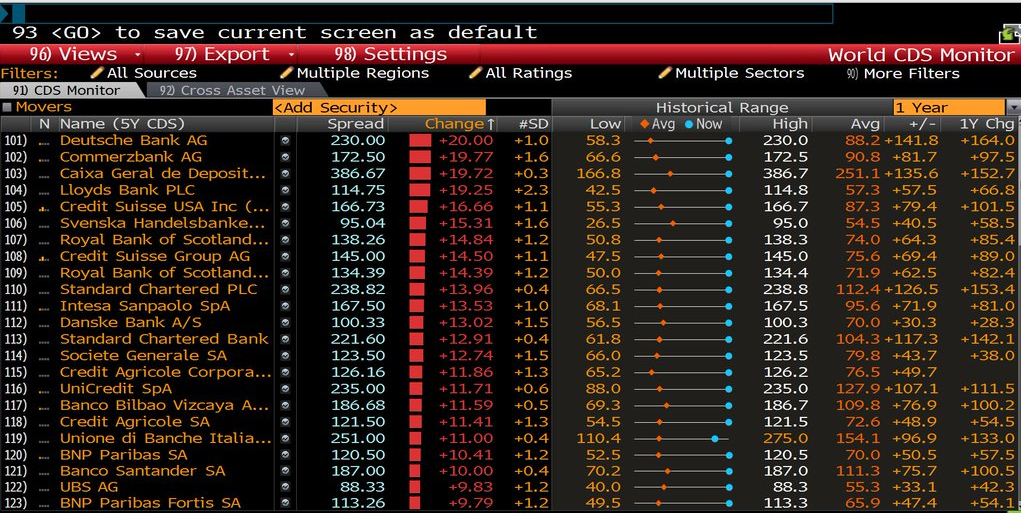Click round icon beside Lloyds Bank PLC
The image size is (1021, 513).
pyautogui.click(x=285, y=190)
